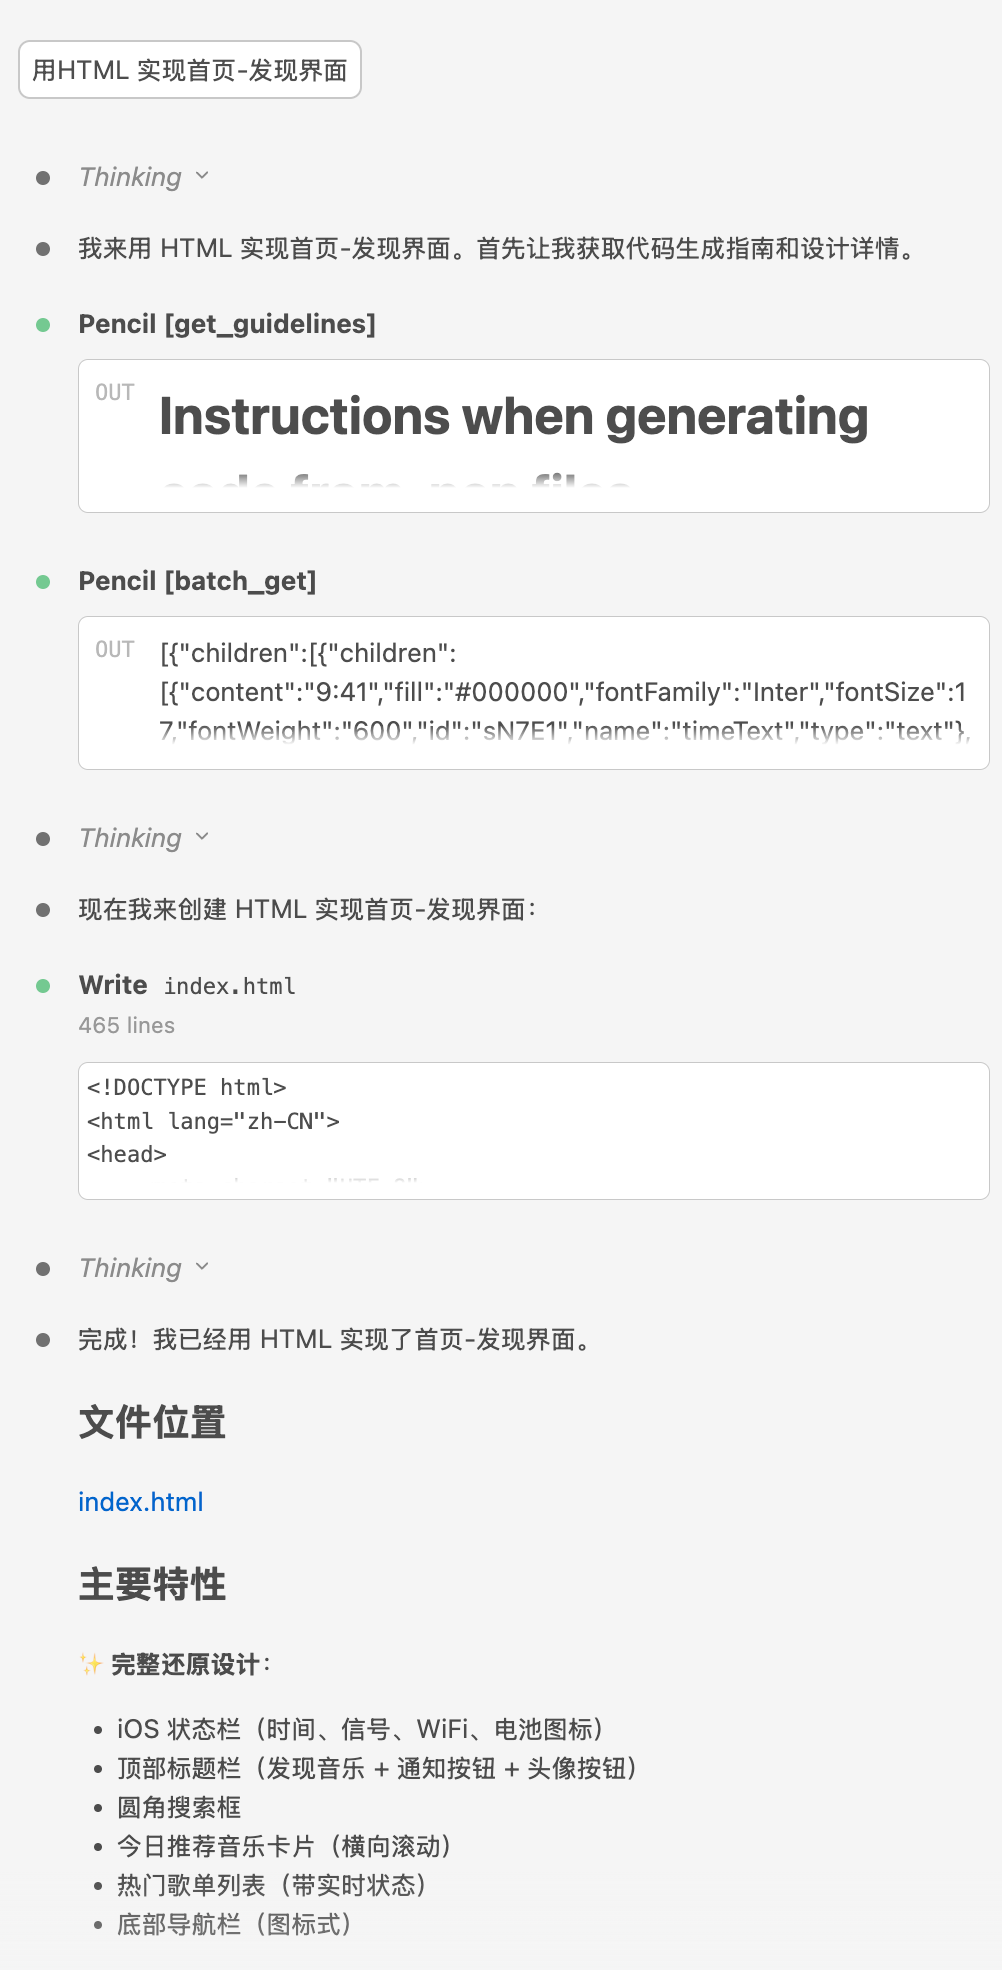Collapse the last Thinking section chevron
This screenshot has width=1002, height=1970.
coord(200,1267)
